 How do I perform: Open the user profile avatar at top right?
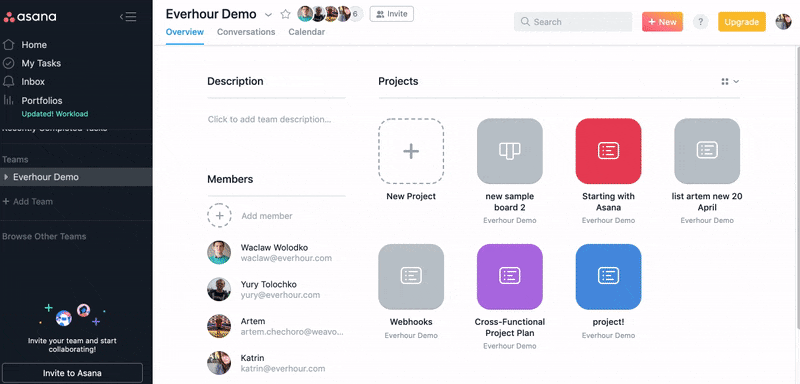coord(783,22)
